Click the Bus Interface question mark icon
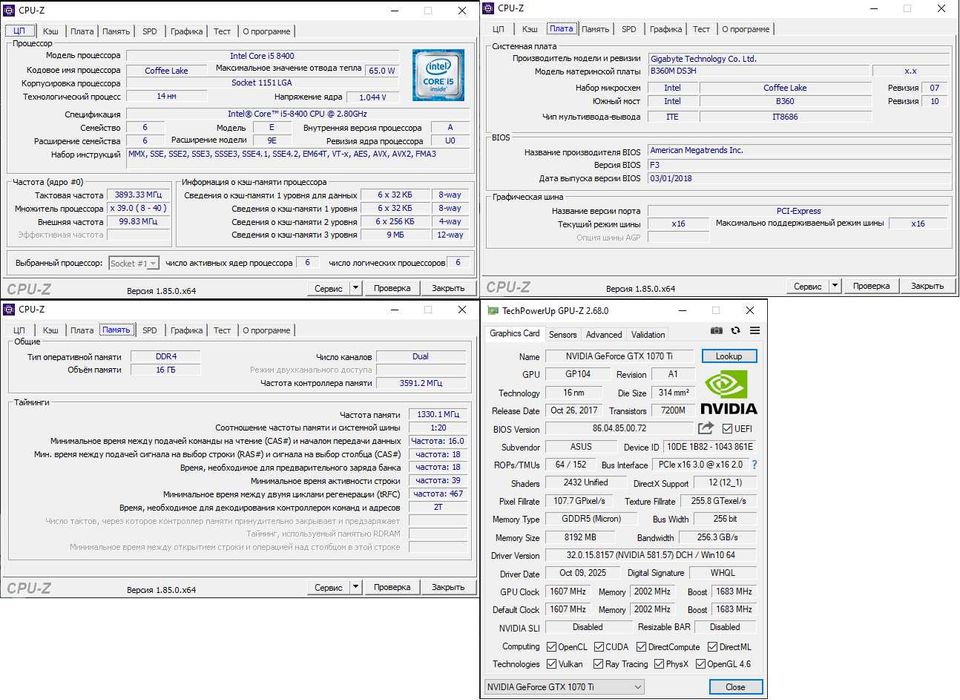This screenshot has width=960, height=700. 754,465
